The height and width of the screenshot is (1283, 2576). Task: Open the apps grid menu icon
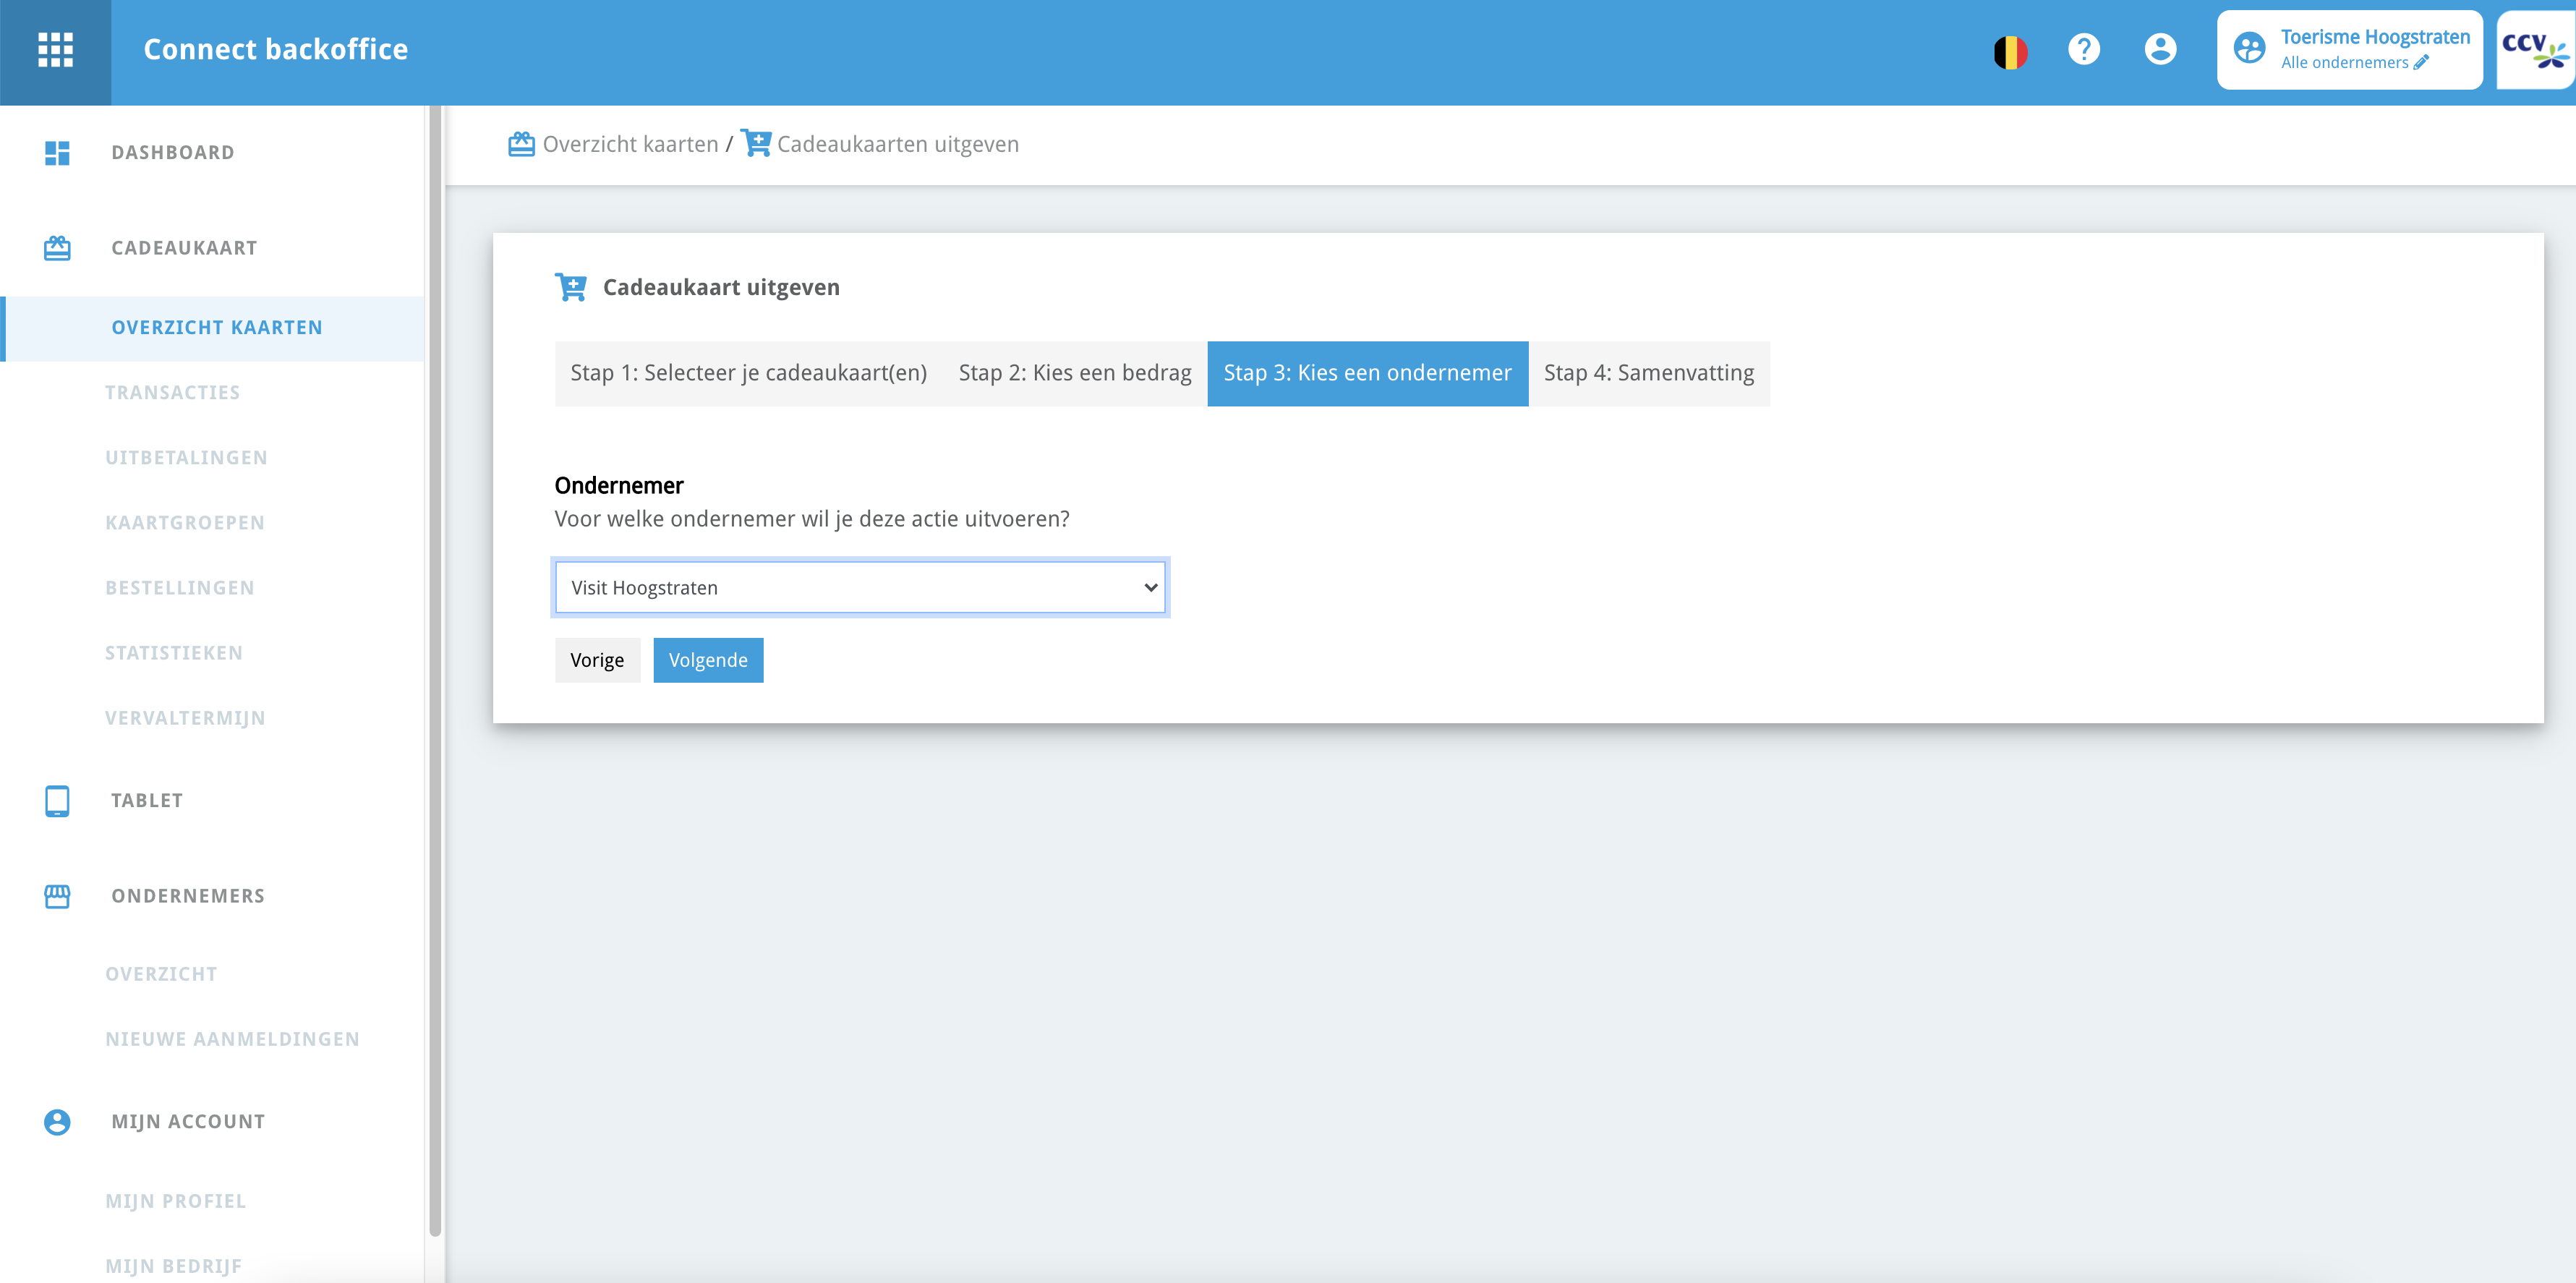(55, 50)
